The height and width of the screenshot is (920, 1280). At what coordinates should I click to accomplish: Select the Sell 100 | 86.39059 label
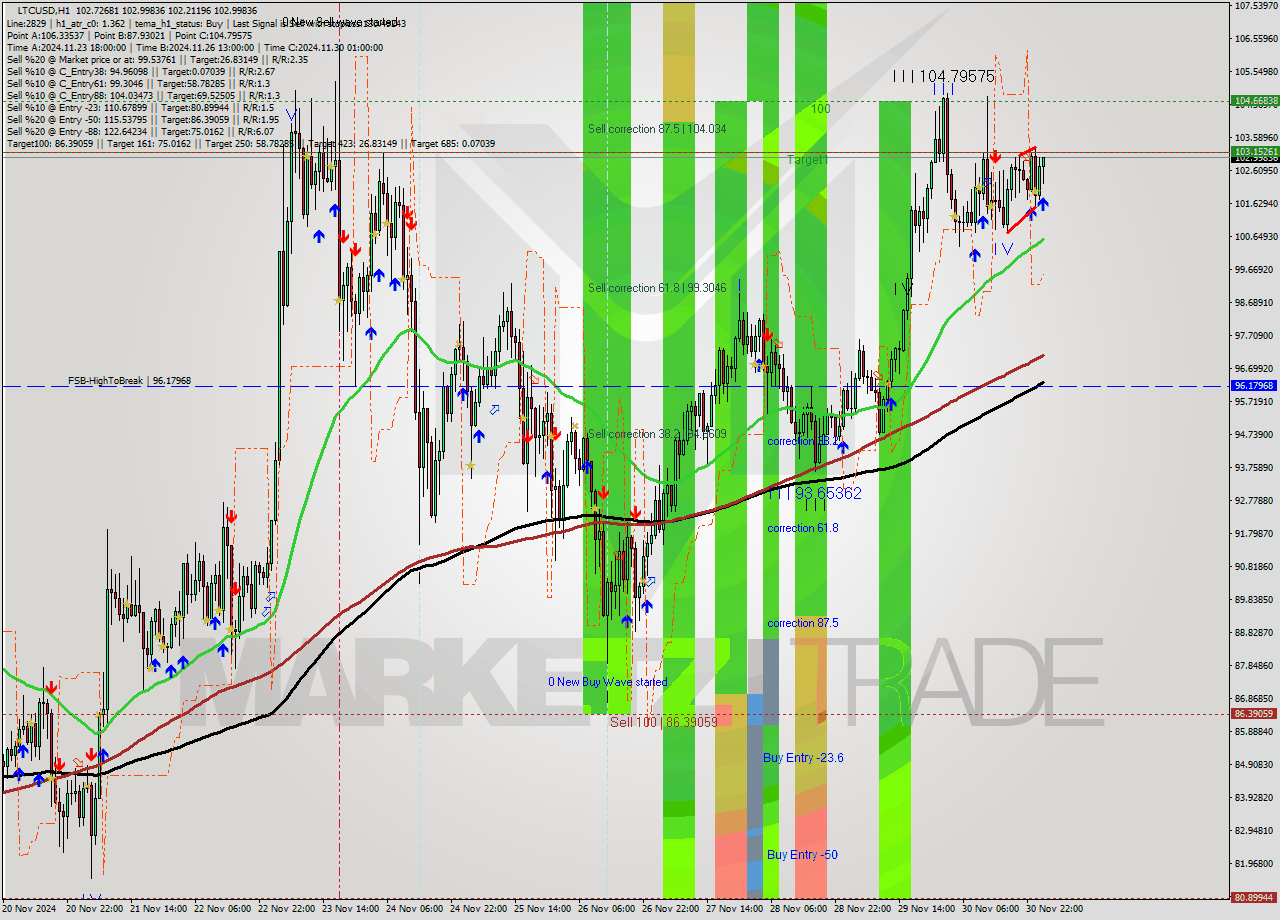pyautogui.click(x=663, y=722)
